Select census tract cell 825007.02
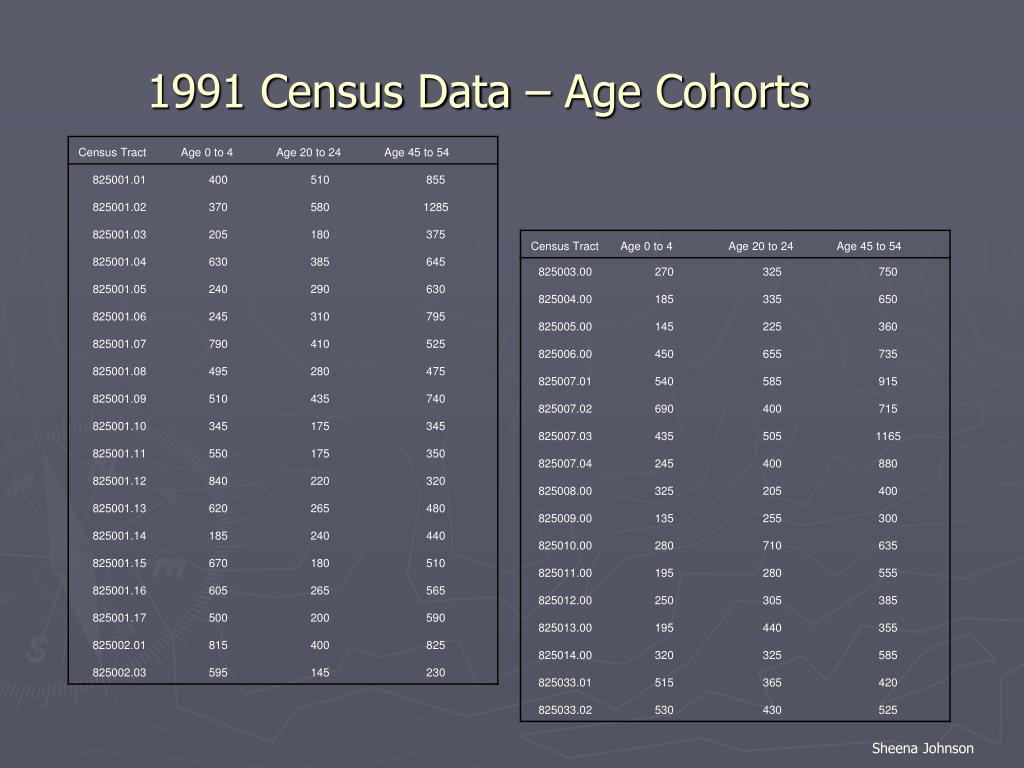 [x=565, y=409]
